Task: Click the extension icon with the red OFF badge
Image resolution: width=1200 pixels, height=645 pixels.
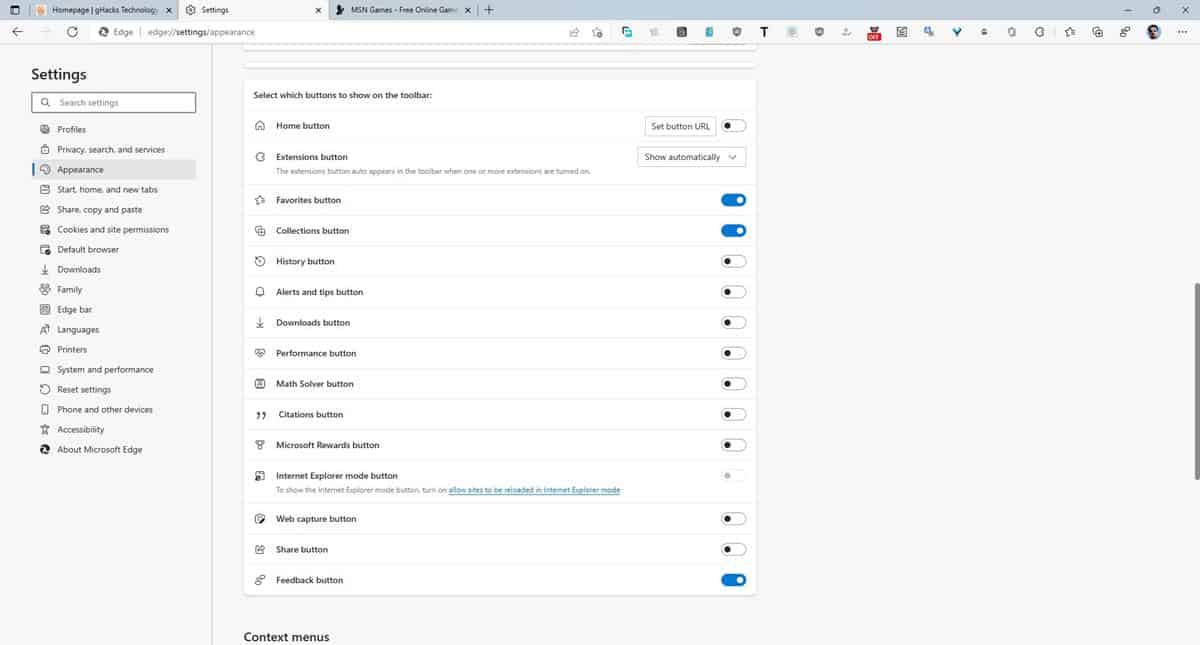Action: pyautogui.click(x=873, y=31)
